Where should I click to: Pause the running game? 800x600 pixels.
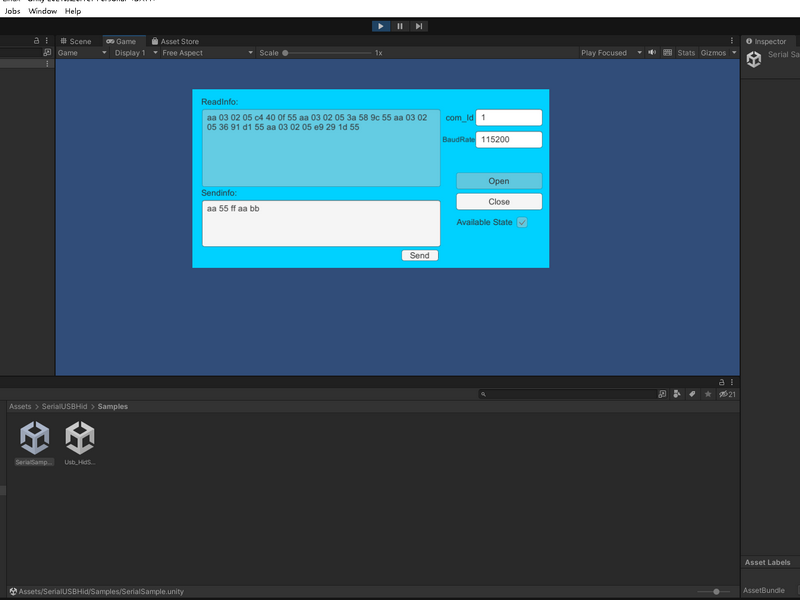[400, 26]
